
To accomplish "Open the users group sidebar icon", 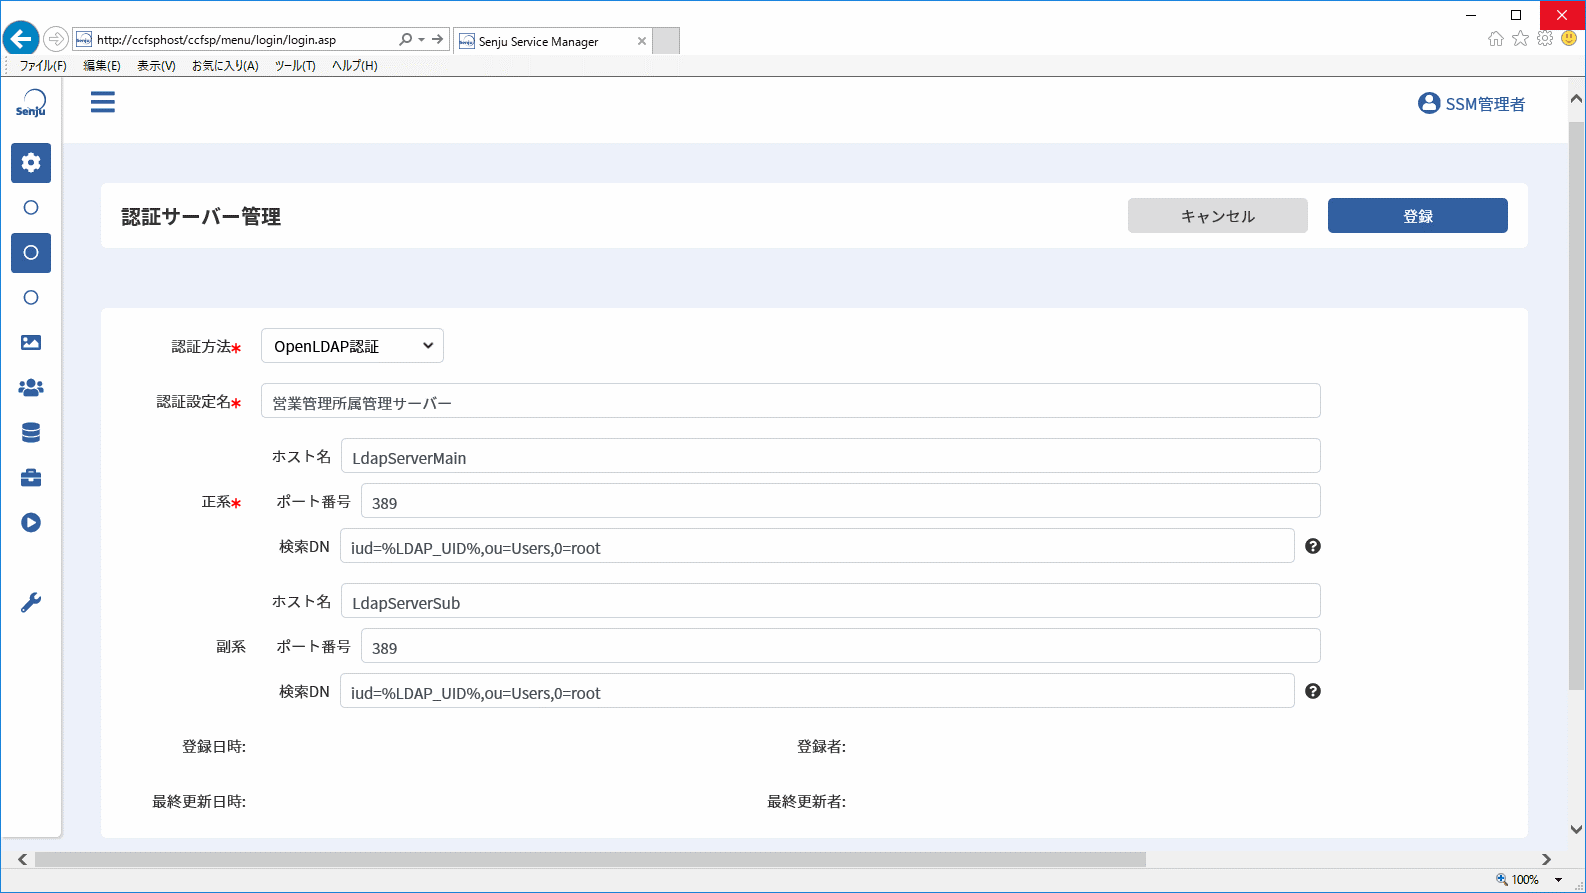I will (x=31, y=388).
